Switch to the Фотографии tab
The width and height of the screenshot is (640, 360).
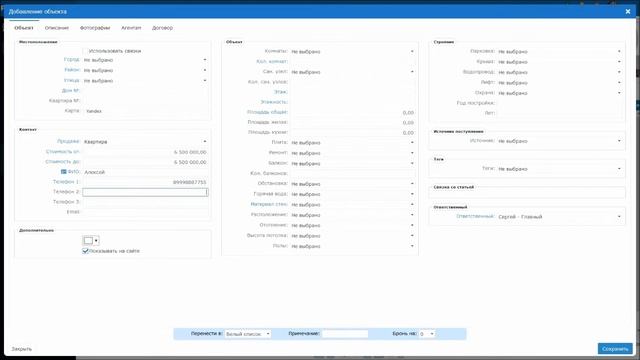tap(95, 28)
